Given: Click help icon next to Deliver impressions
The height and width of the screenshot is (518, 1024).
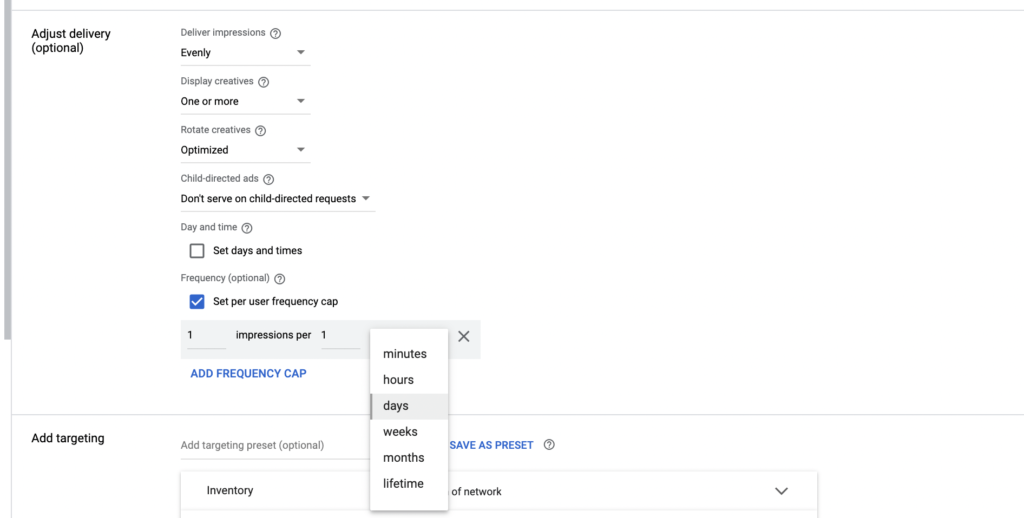Looking at the screenshot, I should pyautogui.click(x=276, y=33).
